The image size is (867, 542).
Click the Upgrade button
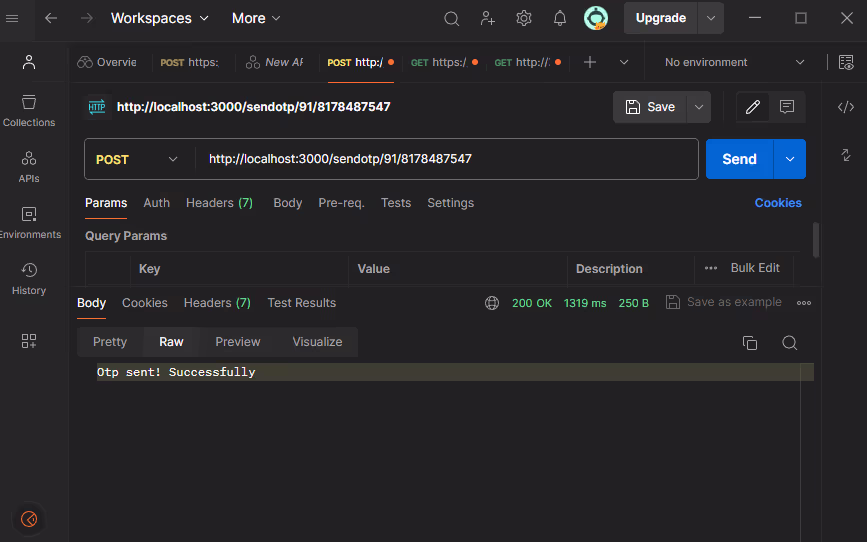coord(661,18)
